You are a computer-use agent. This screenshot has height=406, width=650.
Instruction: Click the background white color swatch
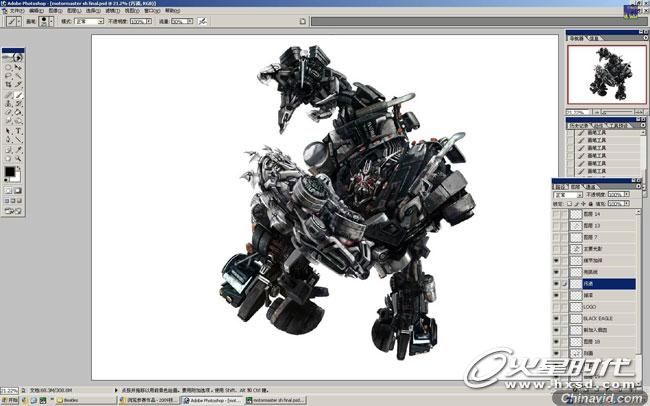[x=16, y=177]
